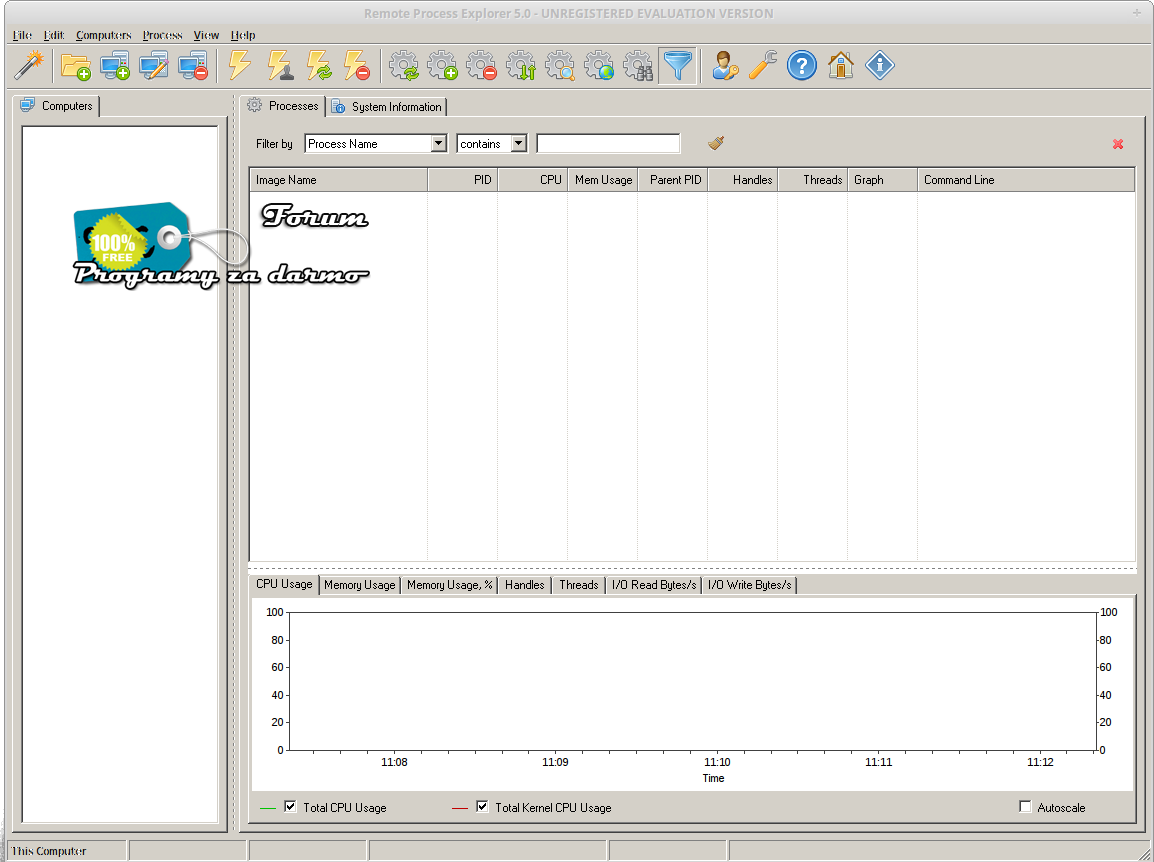The height and width of the screenshot is (862, 1154).
Task: Select the Threads graph tab
Action: click(x=578, y=584)
